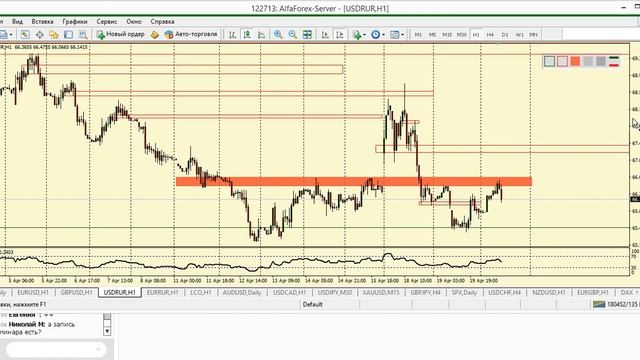Switch to the AUDUSD,Daily chart tab

coord(242,293)
